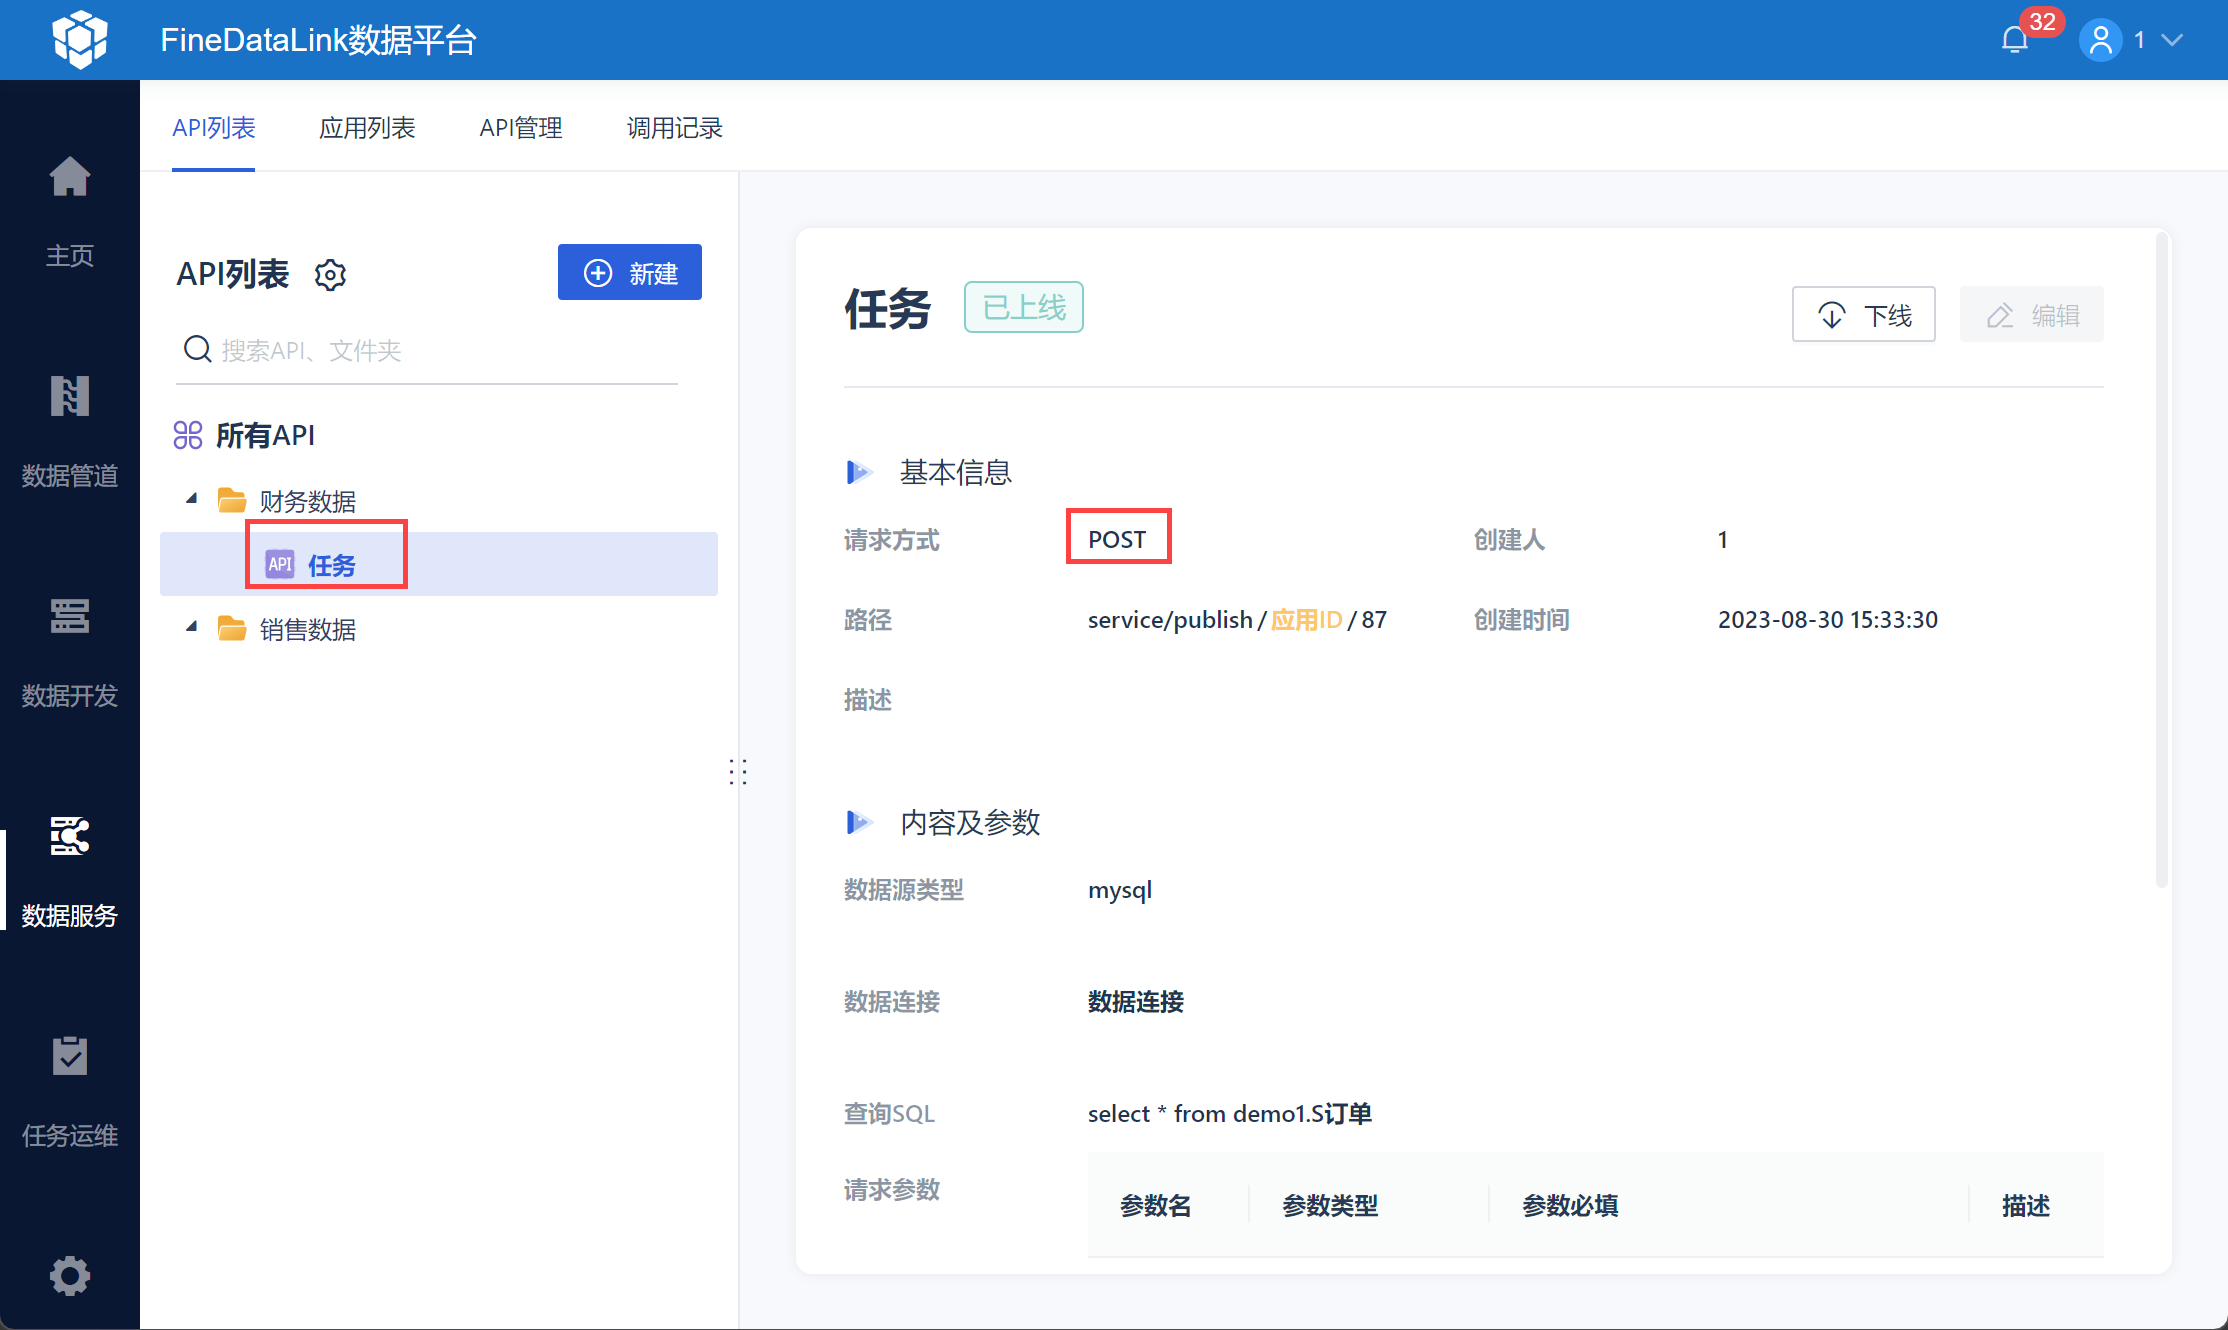Click the mysql data source value
Image resolution: width=2228 pixels, height=1330 pixels.
tap(1119, 889)
